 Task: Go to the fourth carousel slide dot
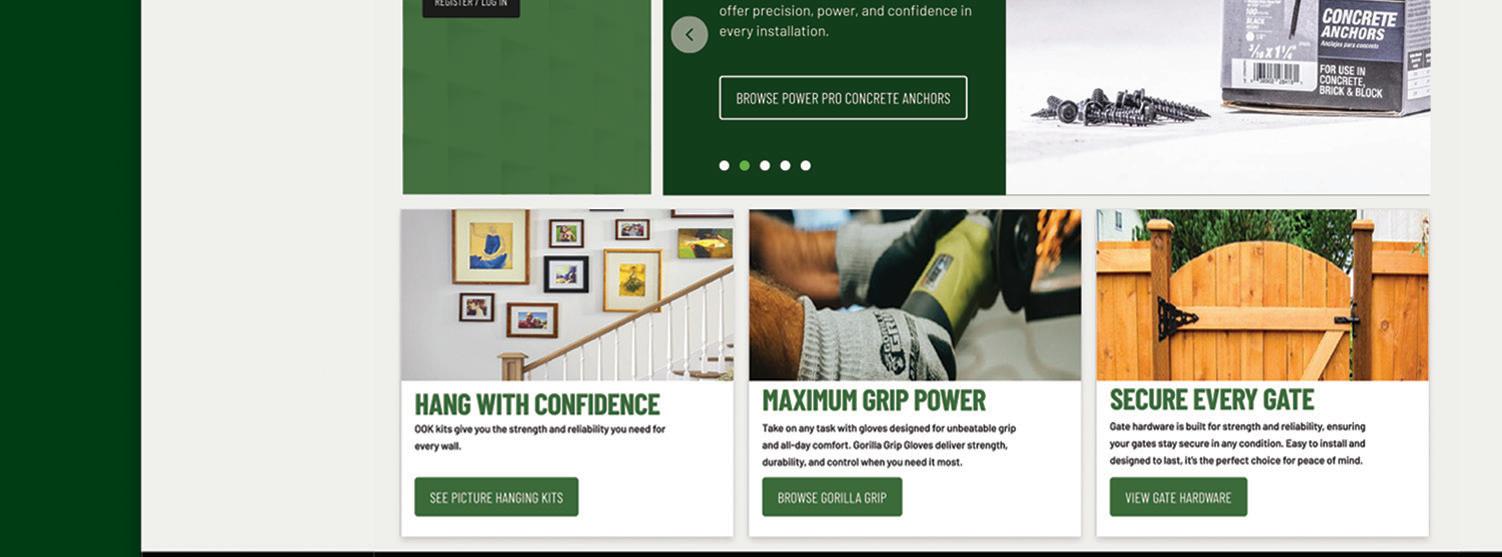click(x=785, y=166)
